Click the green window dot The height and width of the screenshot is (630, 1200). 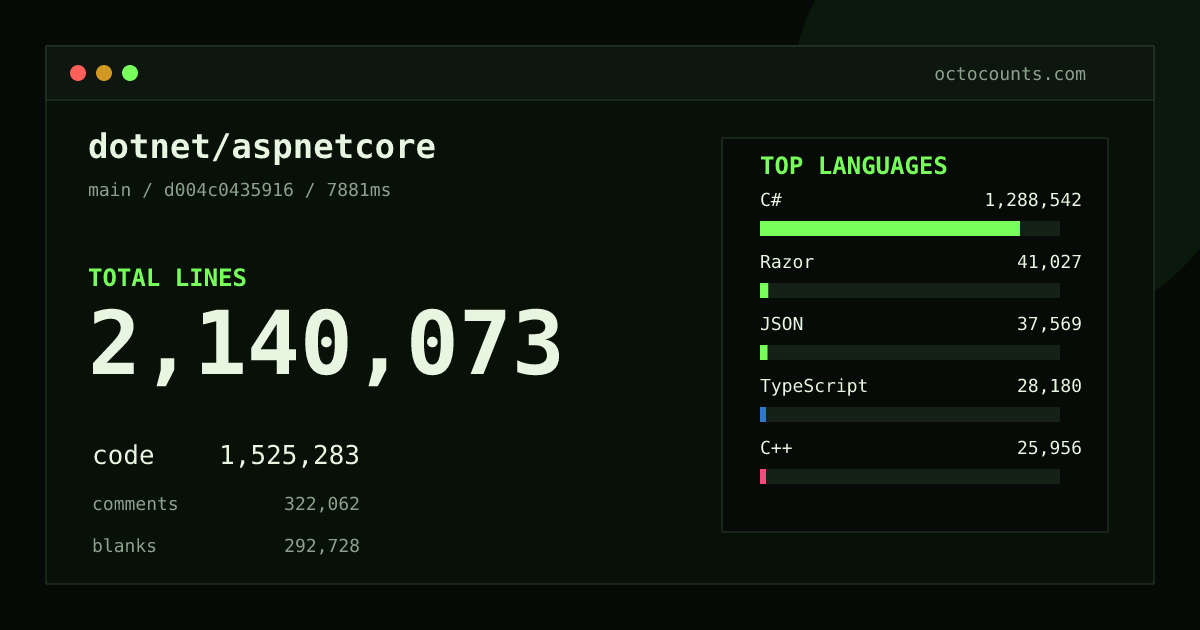coord(130,73)
